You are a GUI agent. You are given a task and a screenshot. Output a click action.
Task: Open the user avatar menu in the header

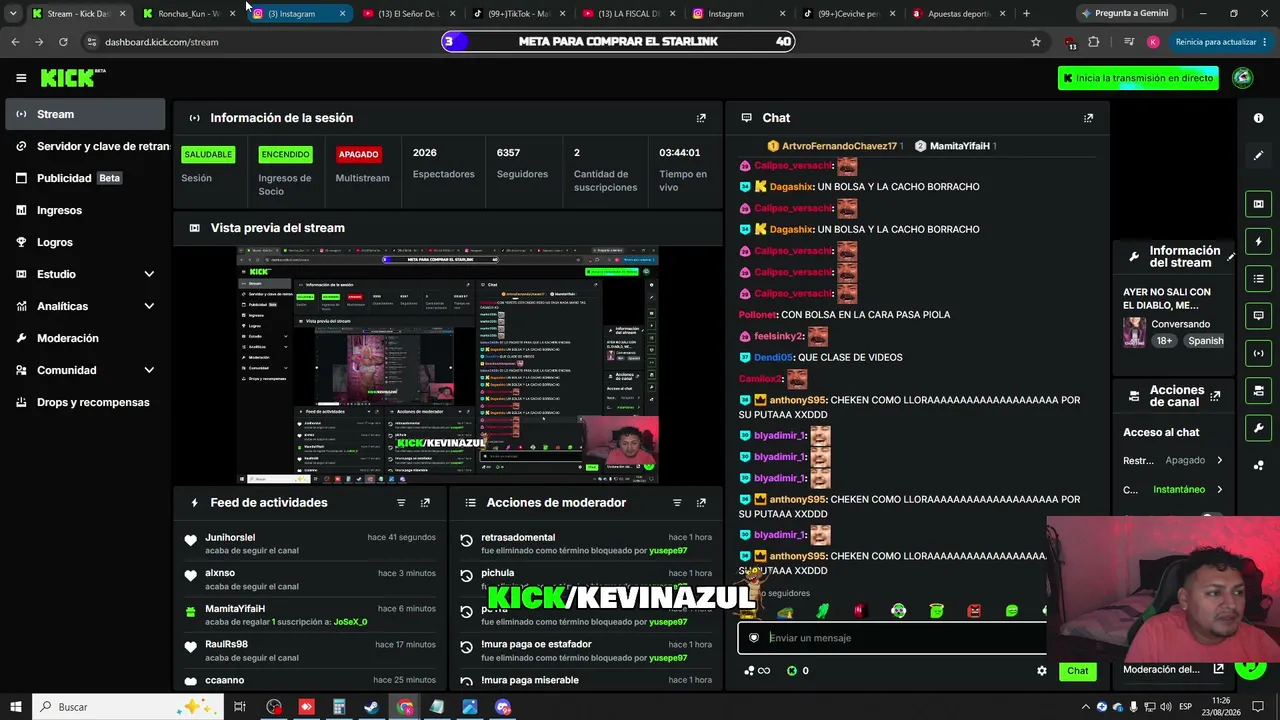1243,78
